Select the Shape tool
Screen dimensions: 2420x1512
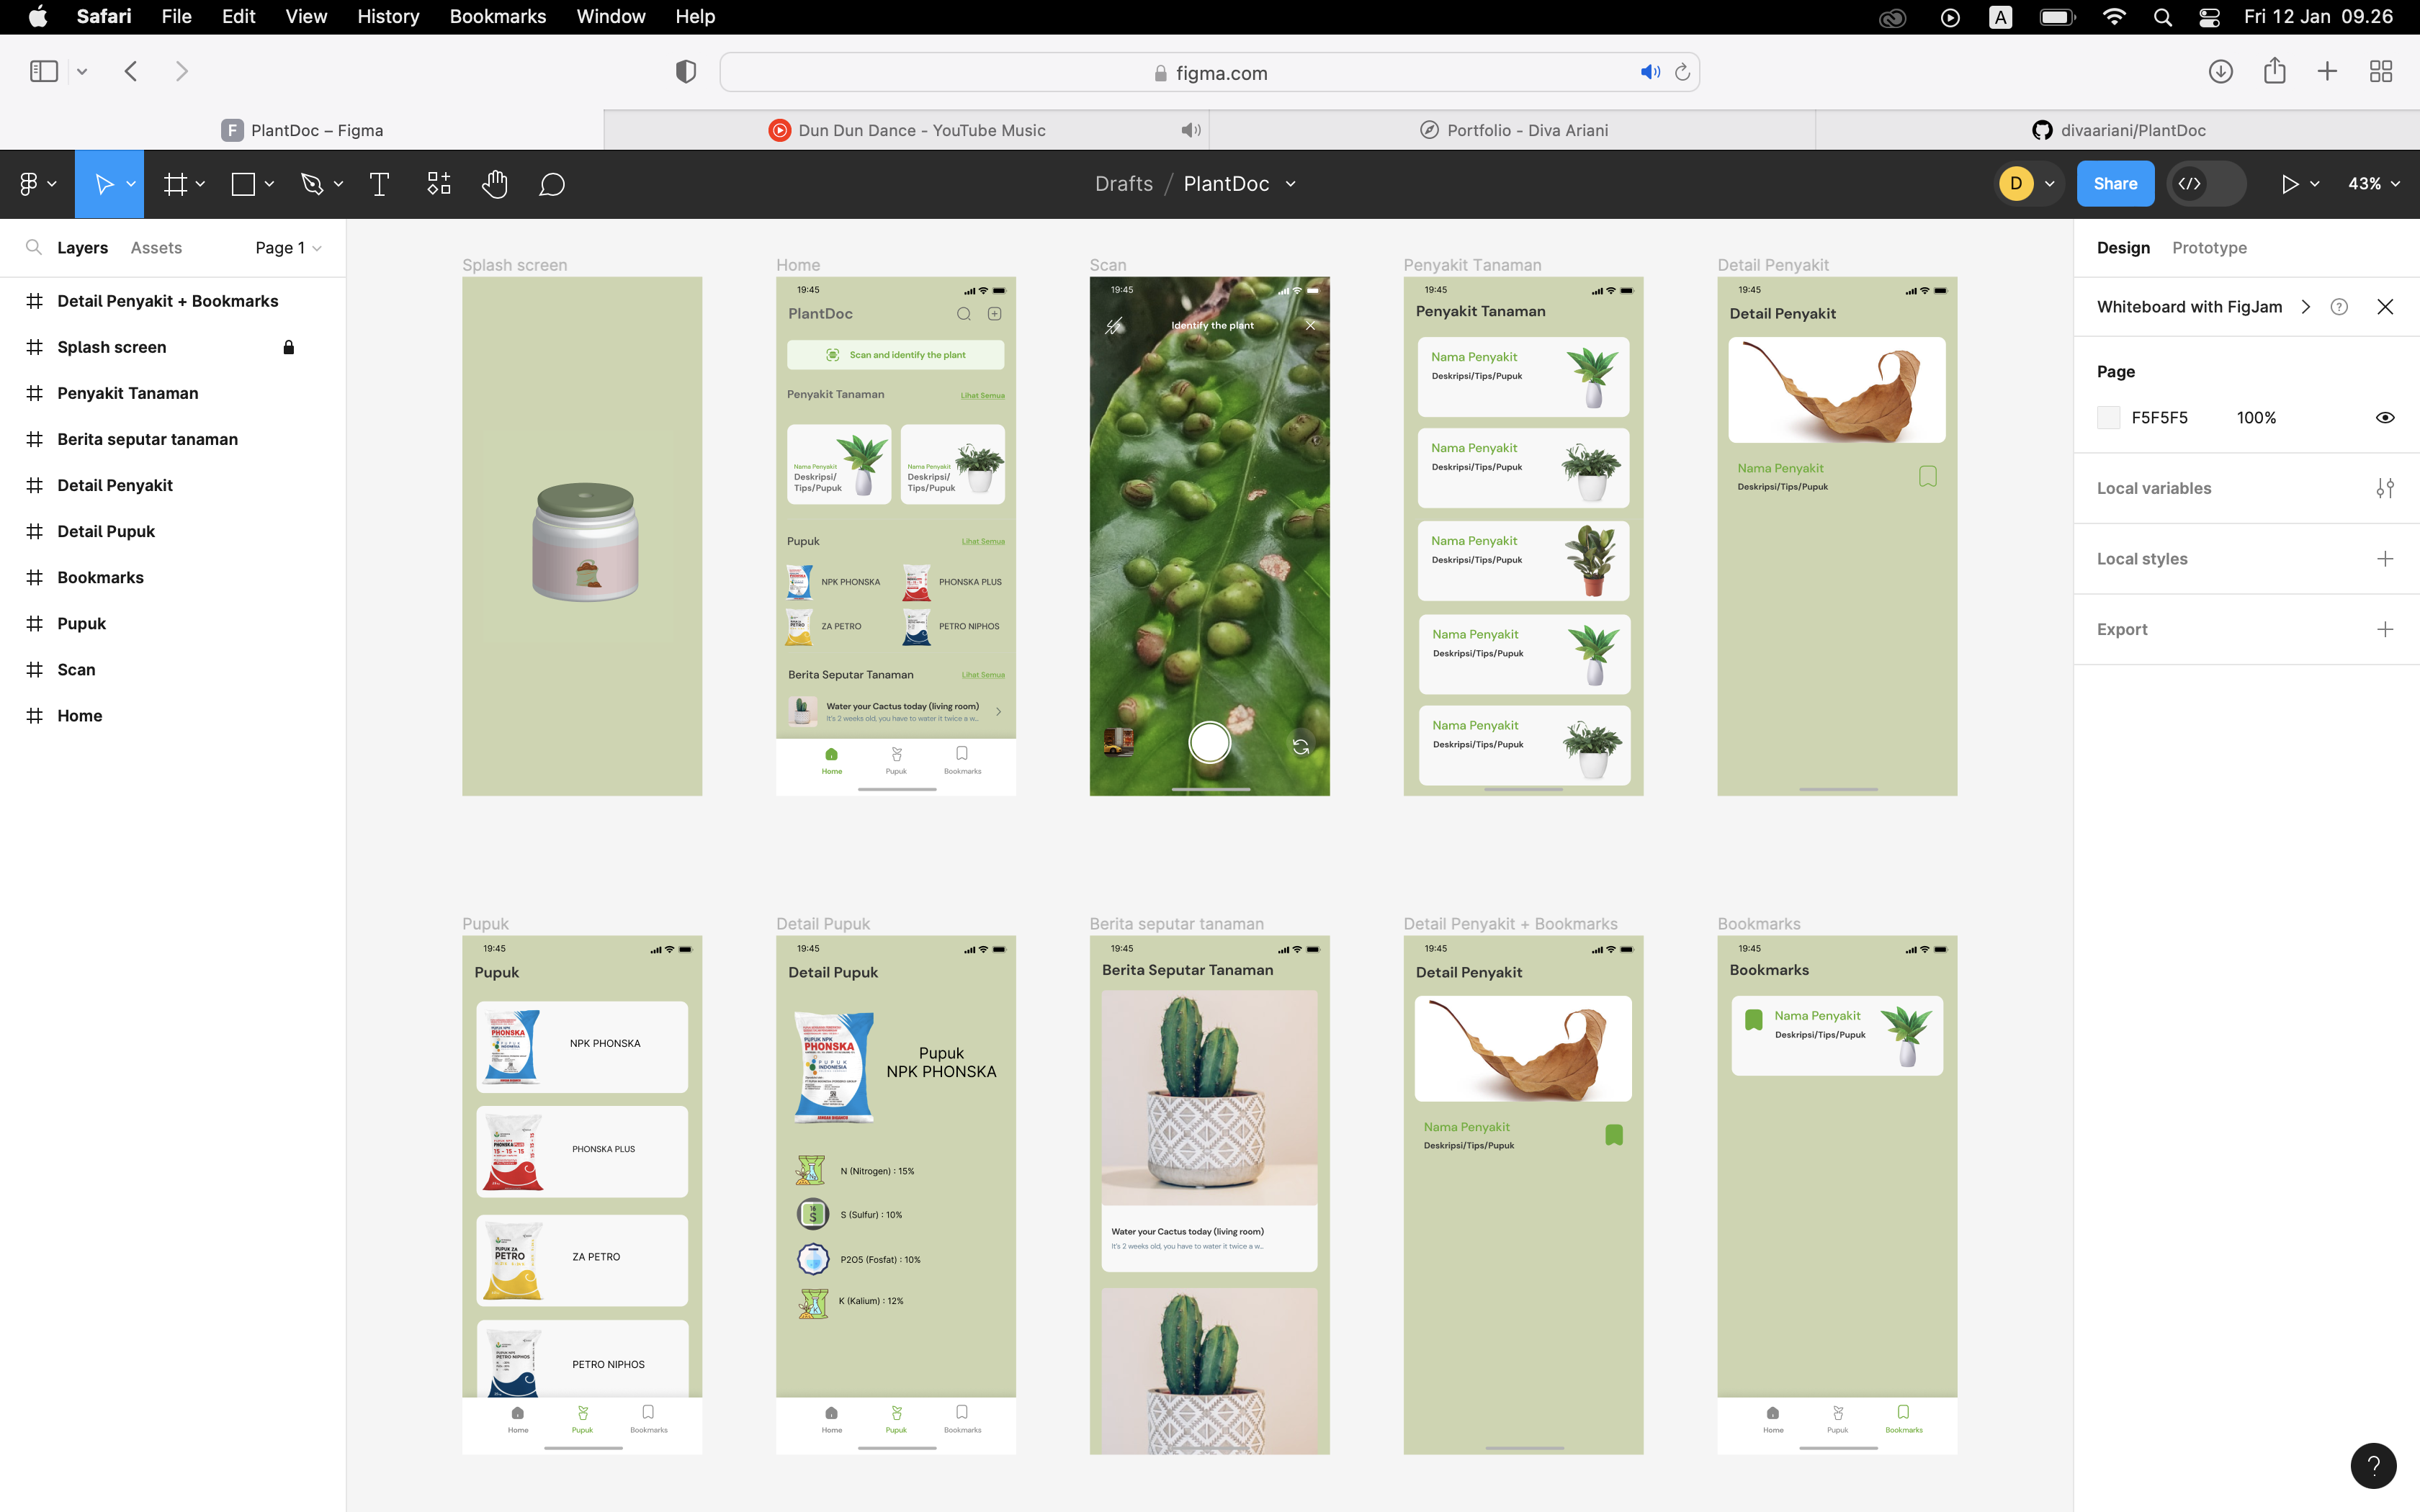click(x=243, y=183)
